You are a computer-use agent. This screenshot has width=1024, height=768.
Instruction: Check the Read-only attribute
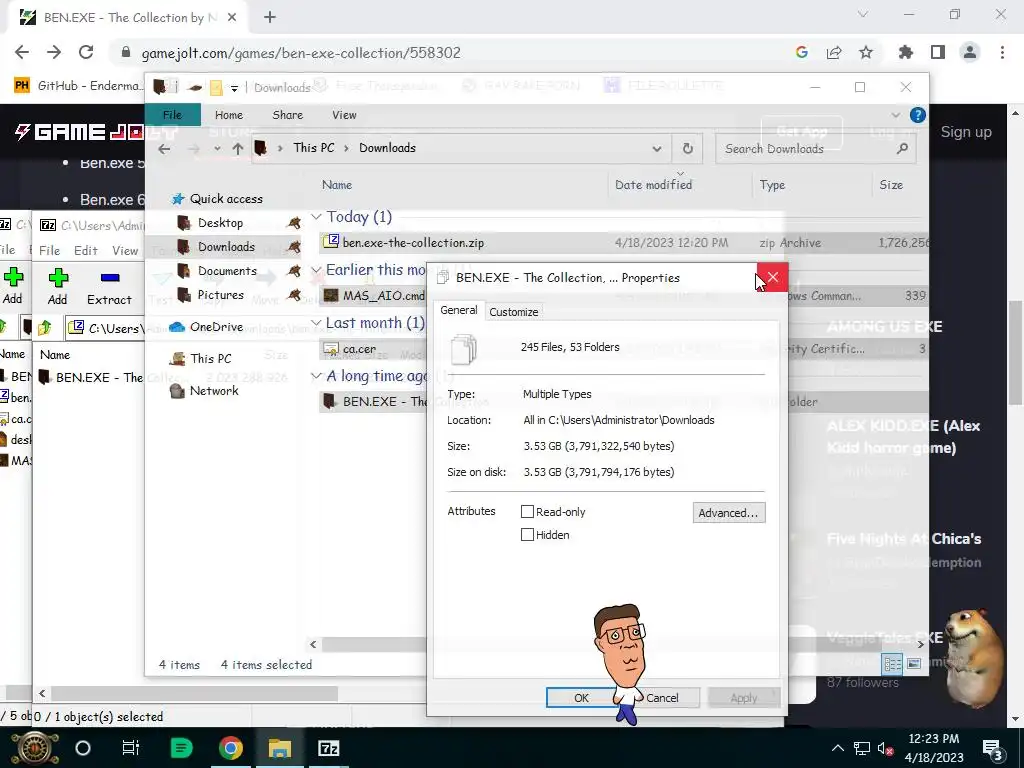pyautogui.click(x=528, y=512)
